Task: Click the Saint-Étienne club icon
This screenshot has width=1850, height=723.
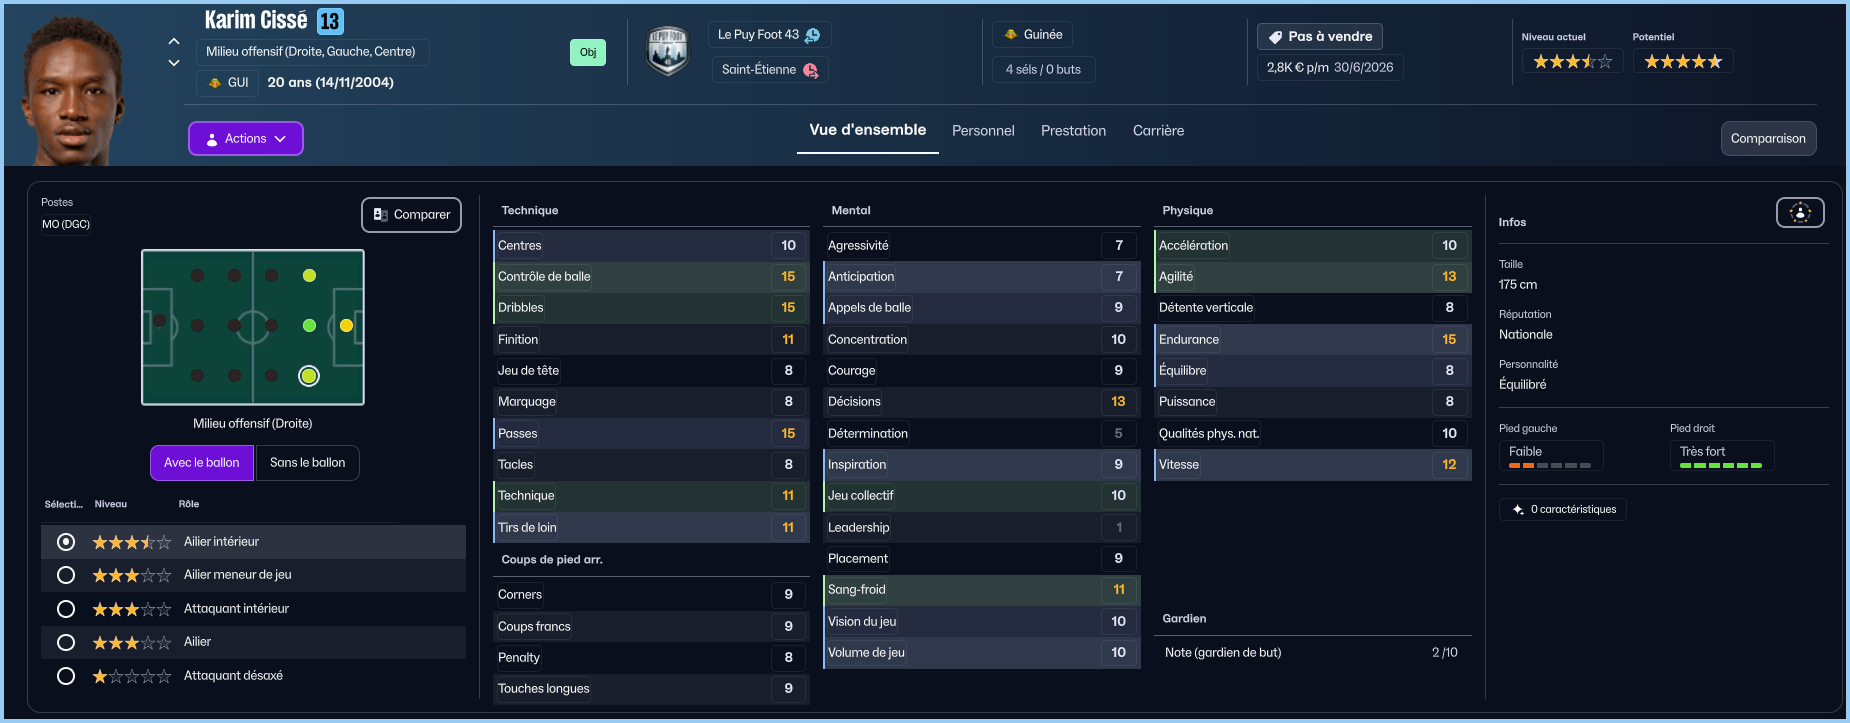Action: [810, 70]
